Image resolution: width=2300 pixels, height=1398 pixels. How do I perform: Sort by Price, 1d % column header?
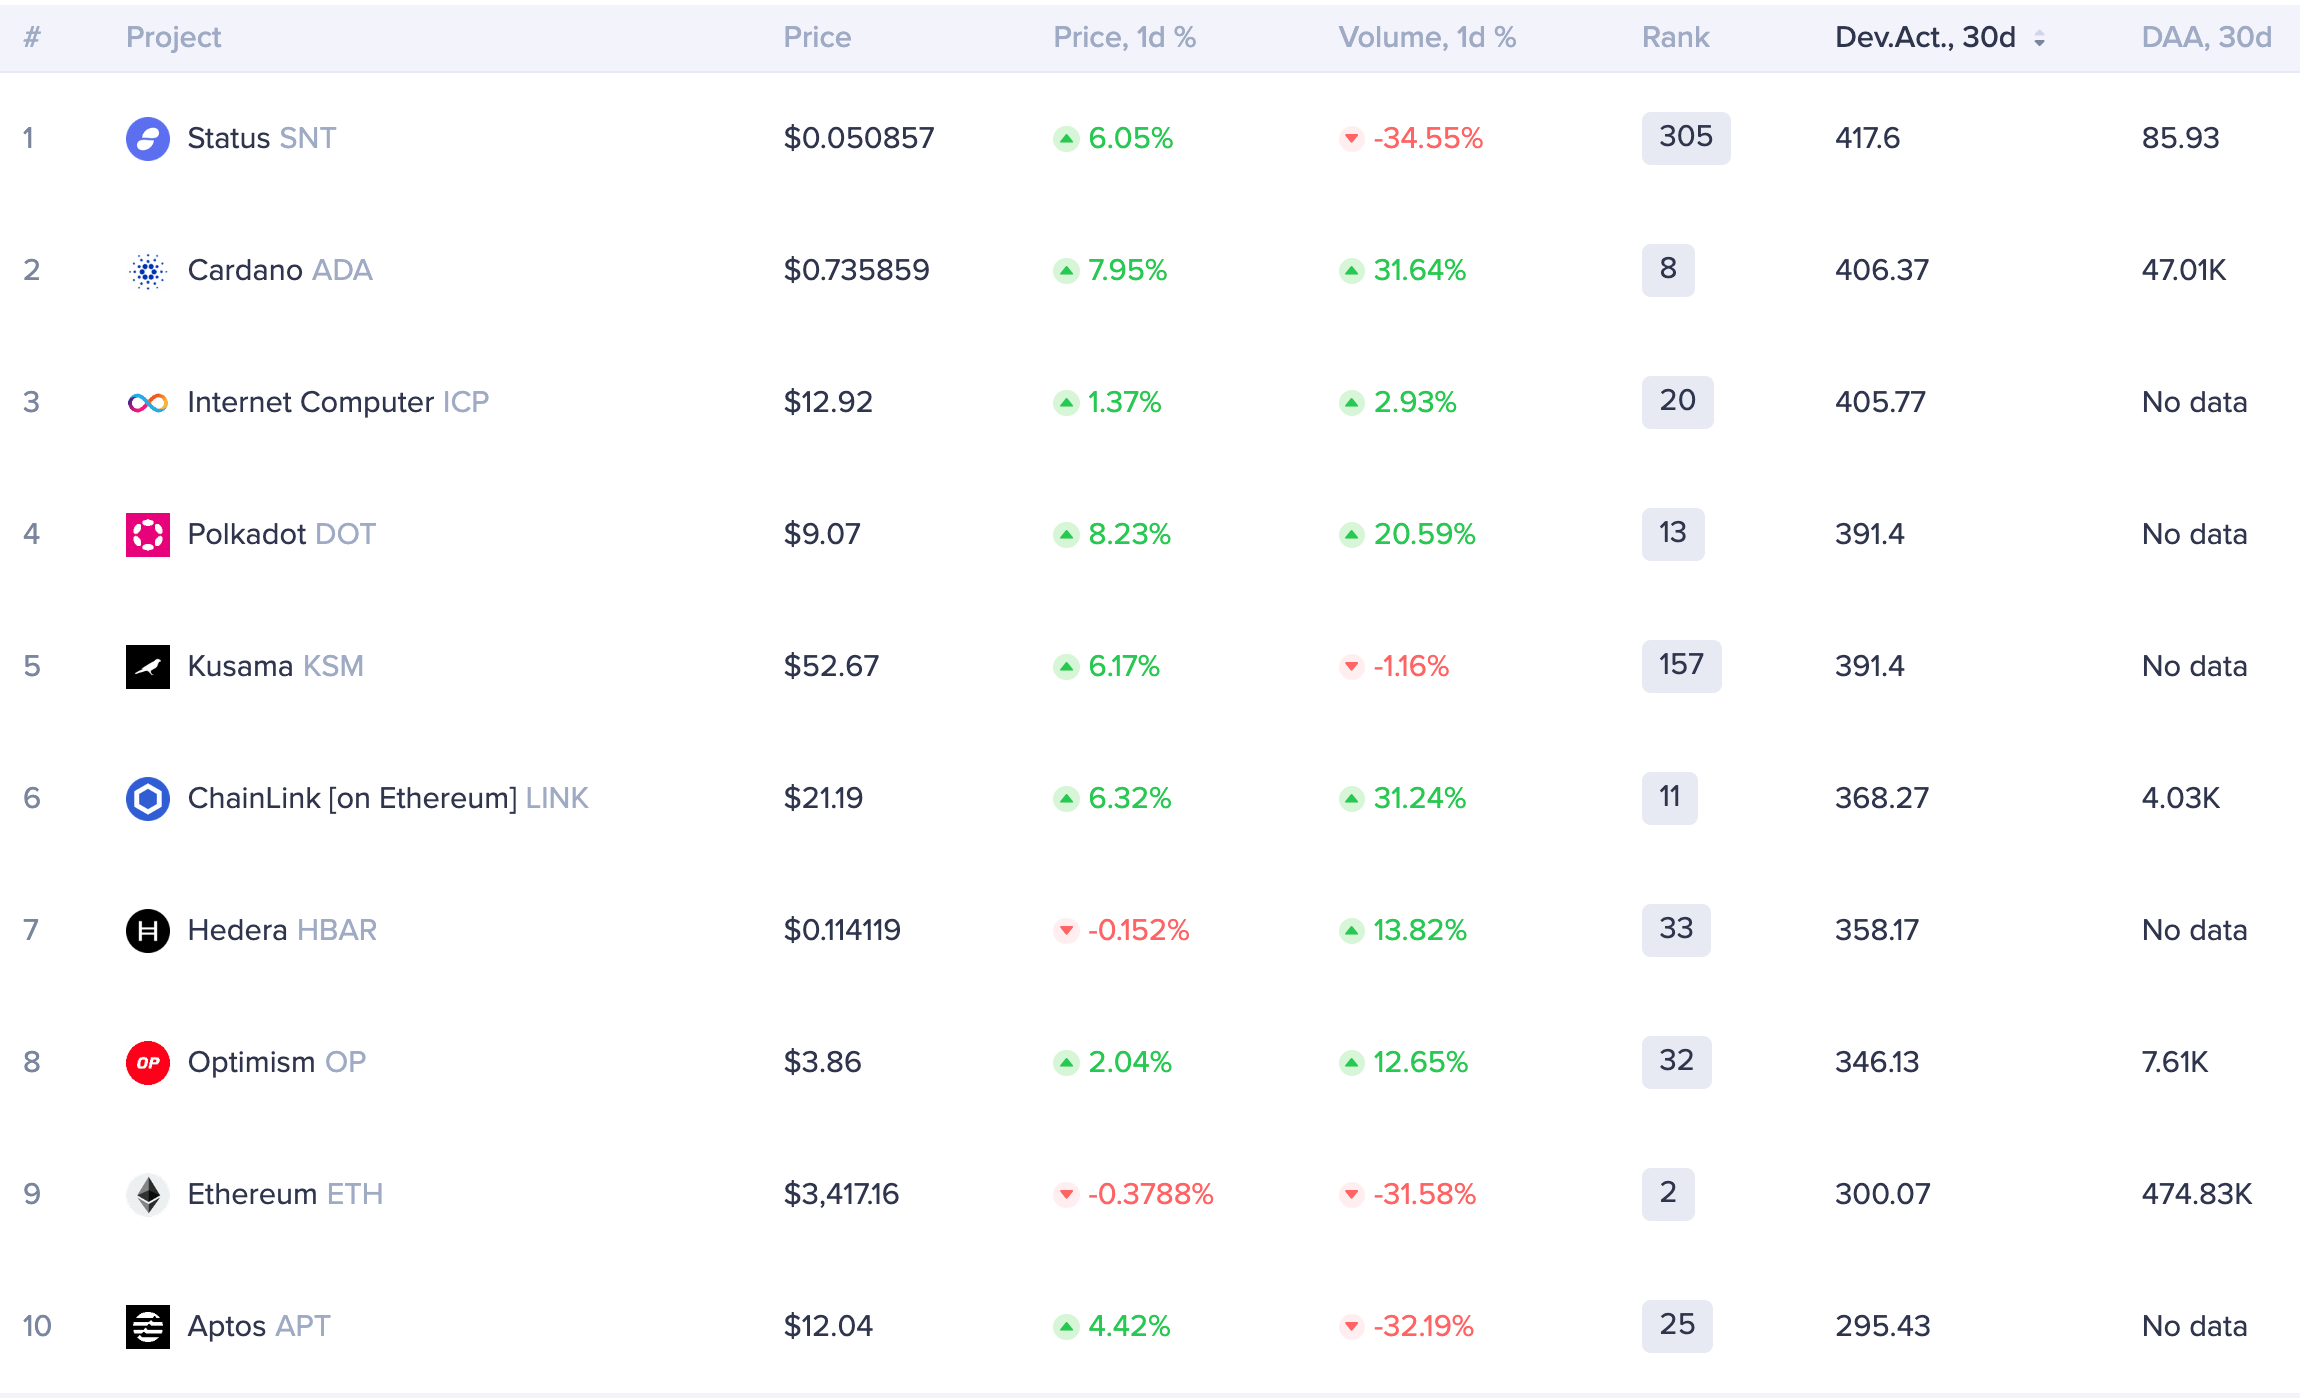(x=1124, y=37)
